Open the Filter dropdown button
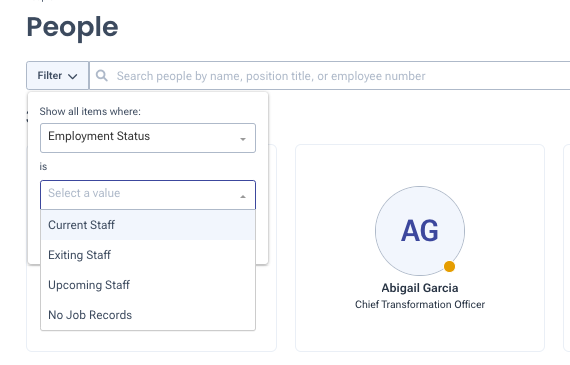Viewport: 570px width, 365px height. [x=57, y=76]
